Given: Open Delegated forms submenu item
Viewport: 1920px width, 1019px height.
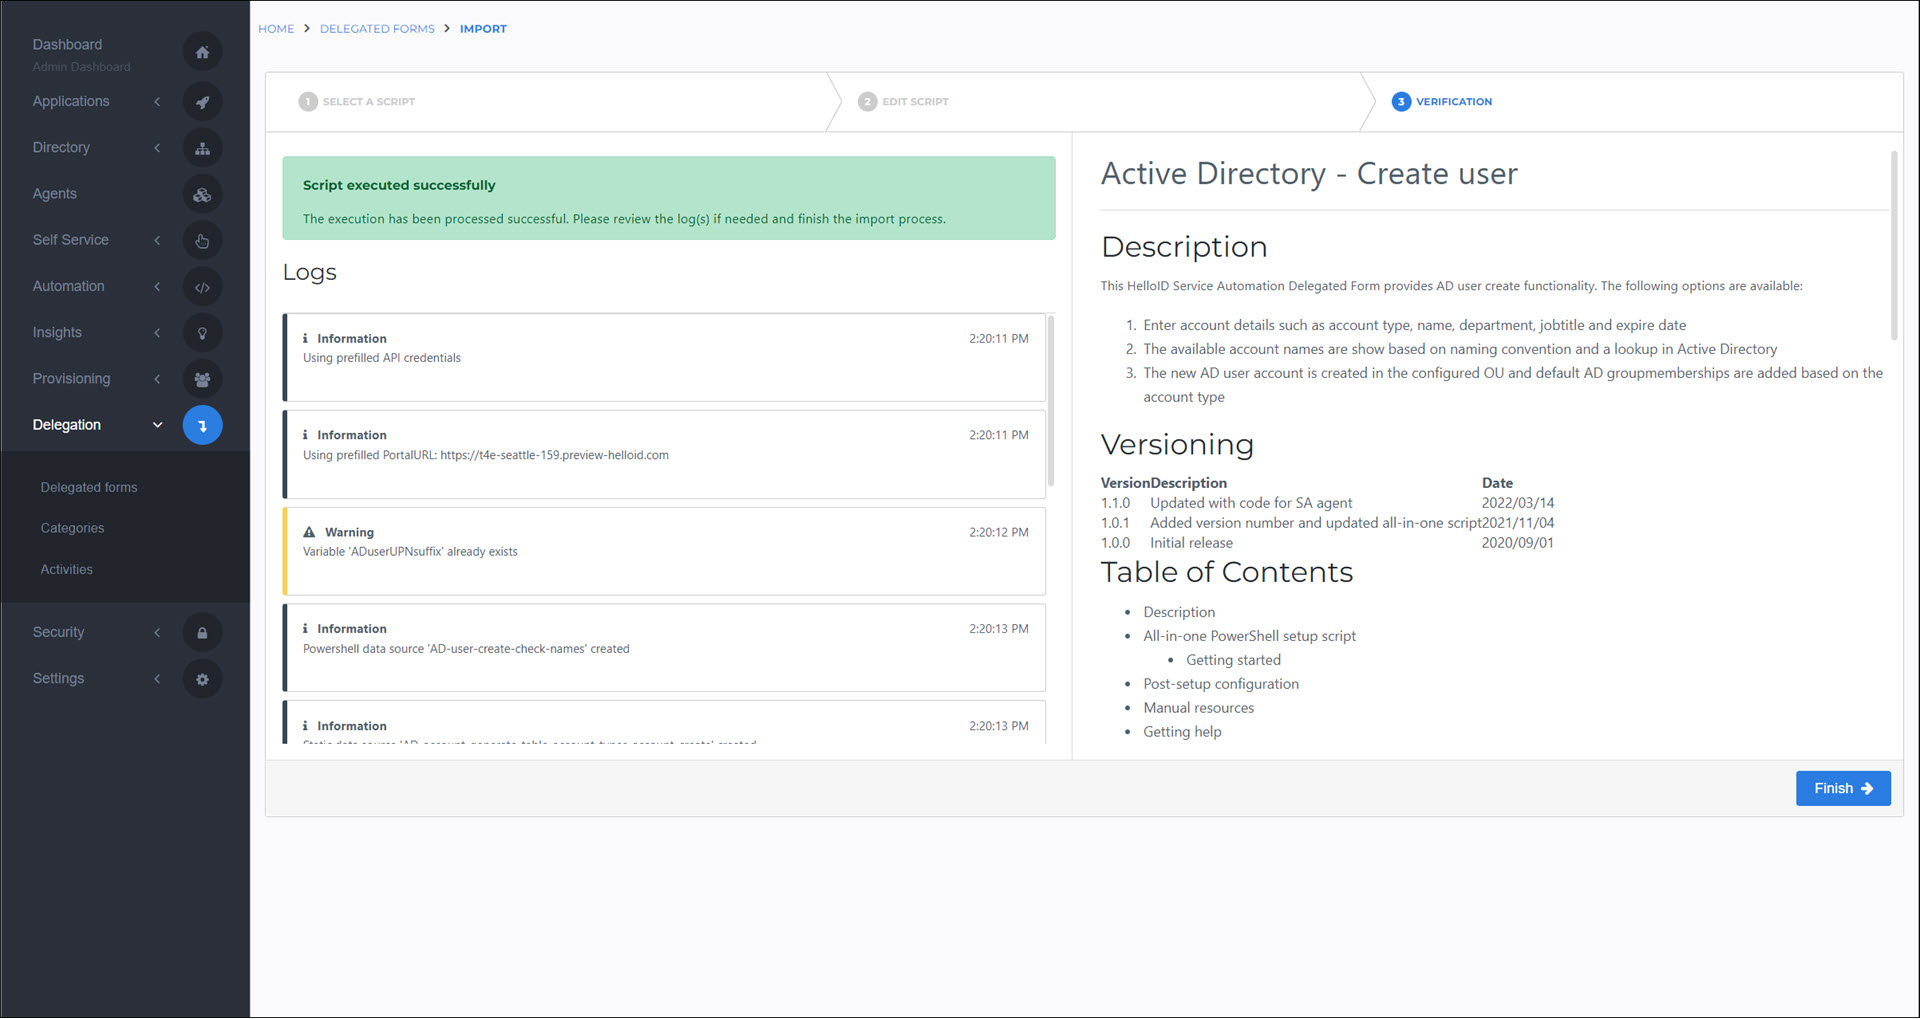Looking at the screenshot, I should point(89,487).
